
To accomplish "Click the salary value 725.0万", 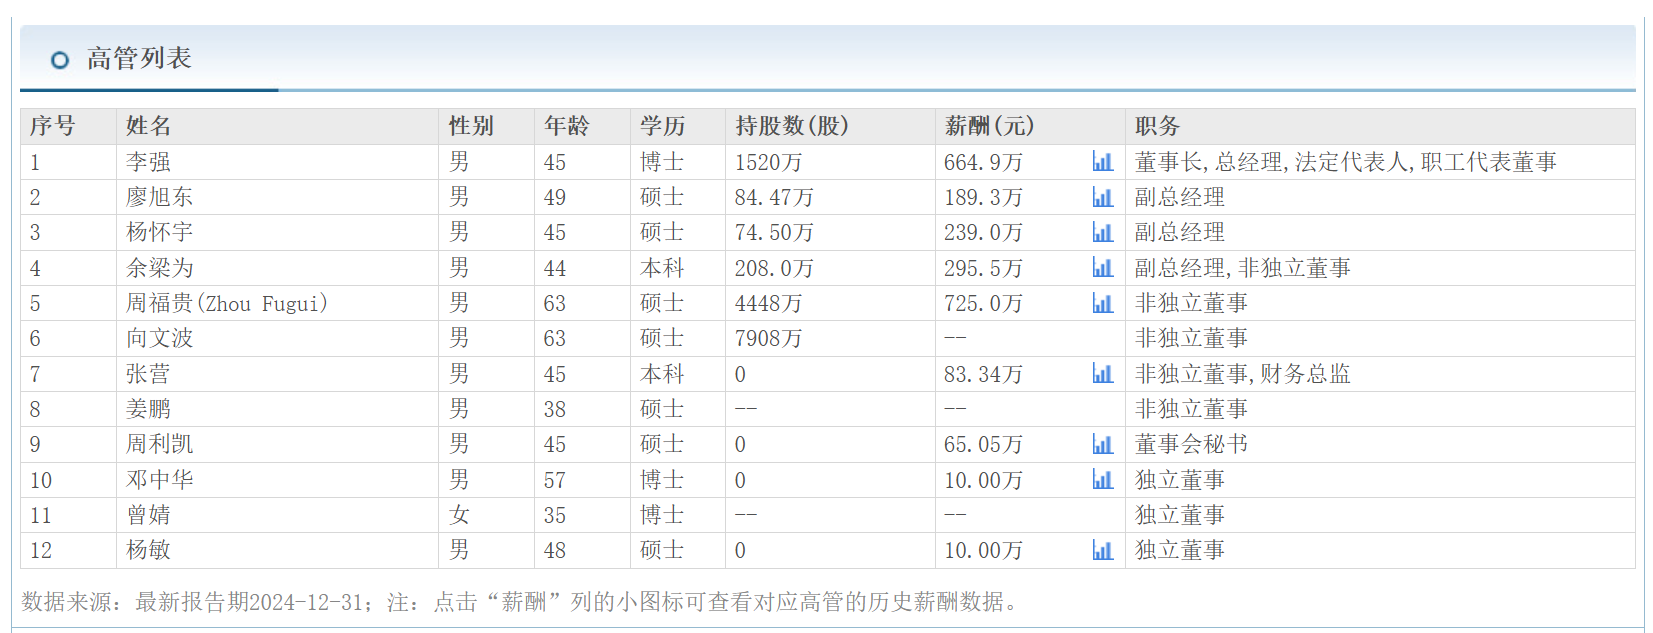I will (984, 303).
